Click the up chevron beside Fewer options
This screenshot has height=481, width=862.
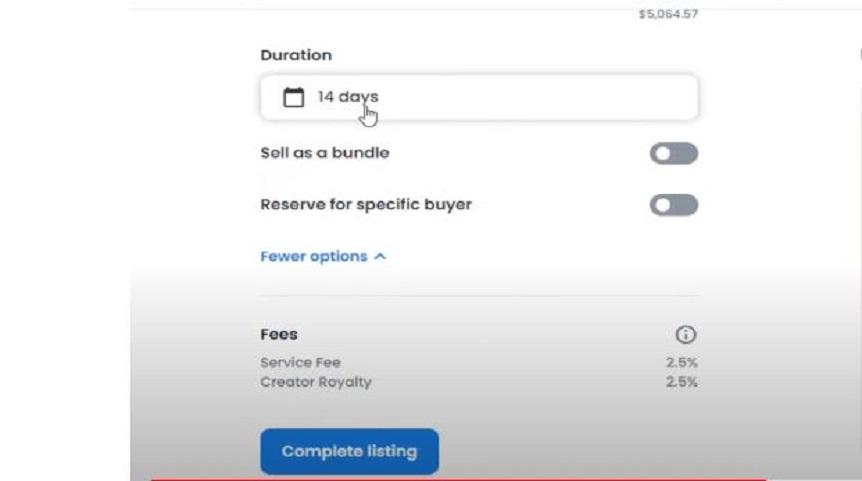pos(380,257)
